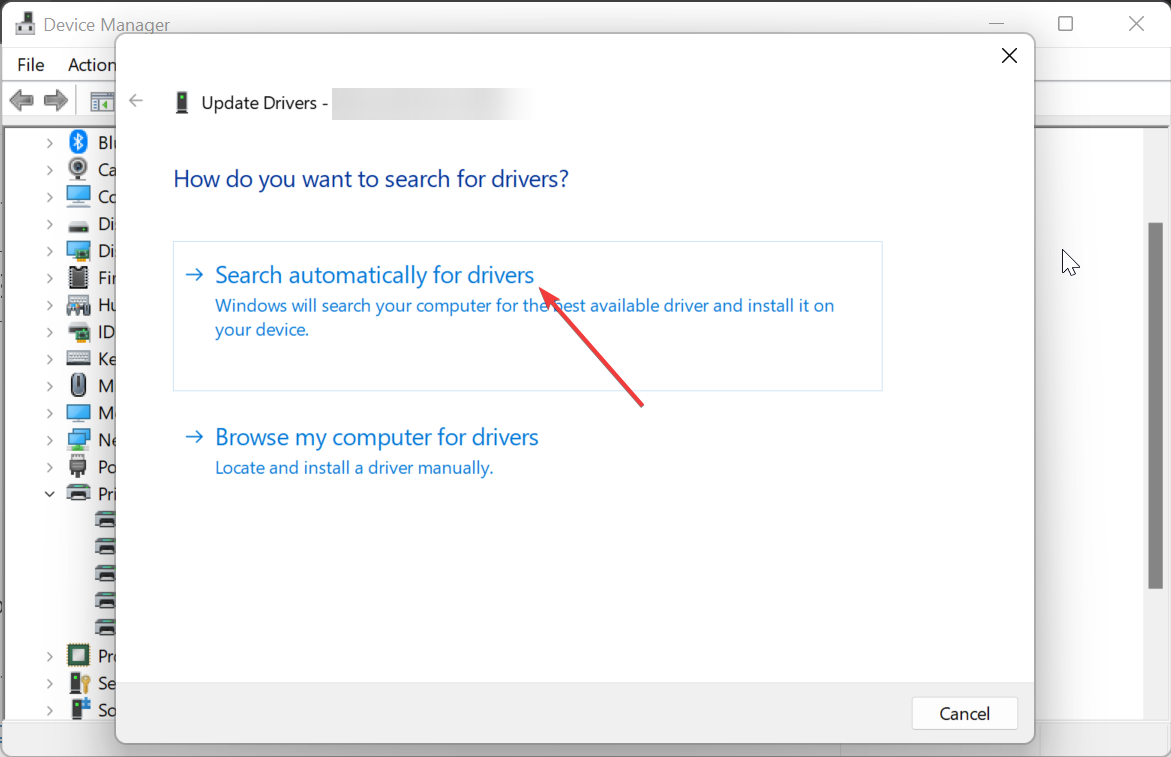Image resolution: width=1171 pixels, height=757 pixels.
Task: Click the Bluetooth category icon in device tree
Action: tap(78, 142)
